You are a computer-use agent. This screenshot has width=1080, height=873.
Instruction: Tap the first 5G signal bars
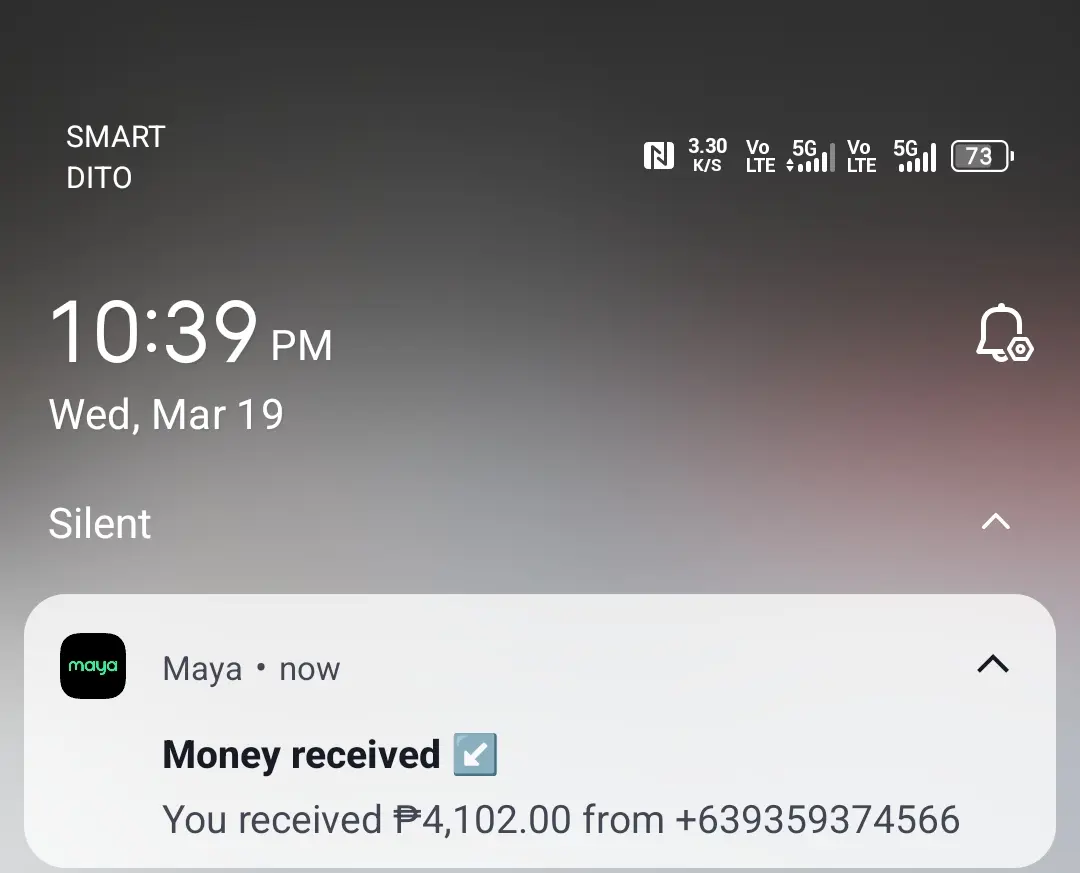tap(811, 156)
